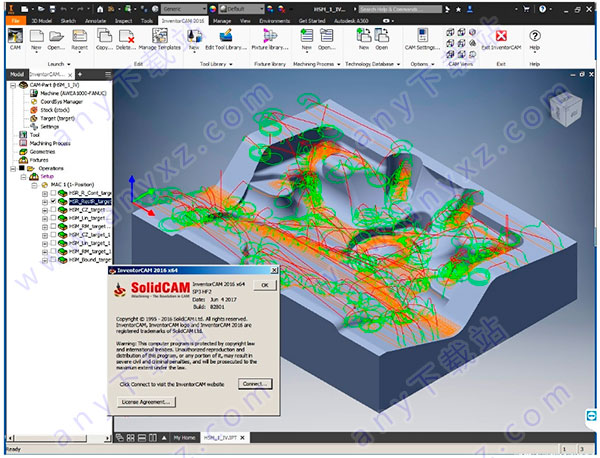Check the HSR_R_Cont_target operation checkbox

point(54,193)
